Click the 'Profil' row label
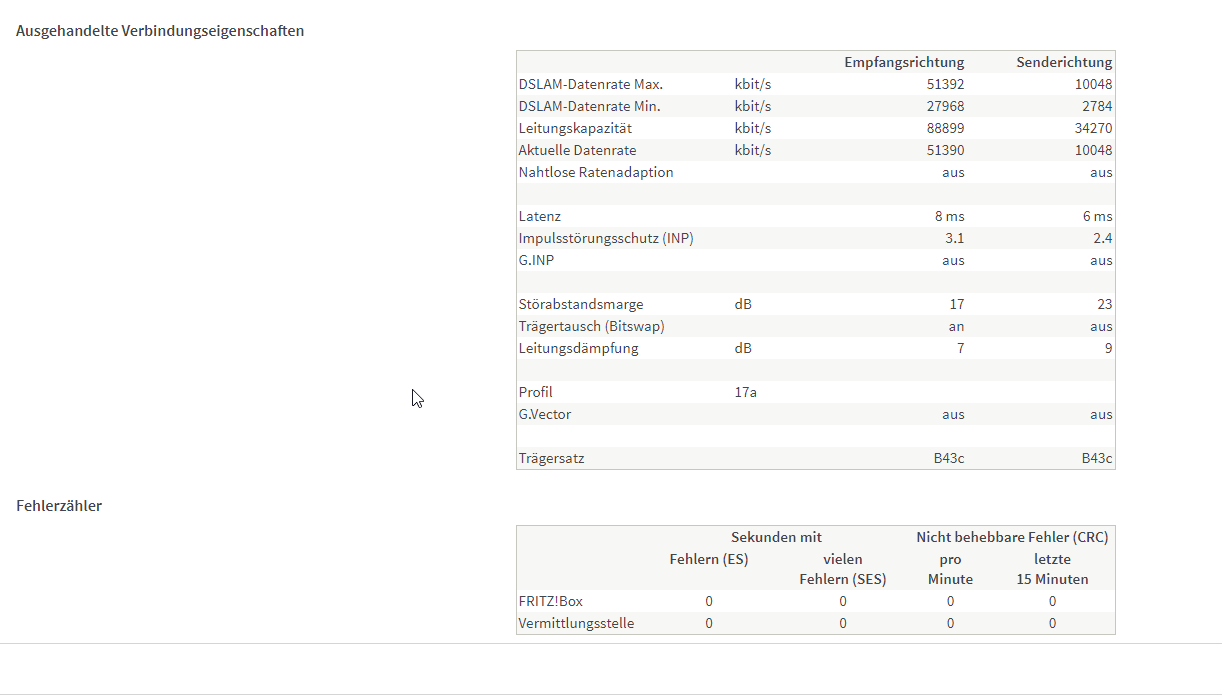 click(x=535, y=392)
